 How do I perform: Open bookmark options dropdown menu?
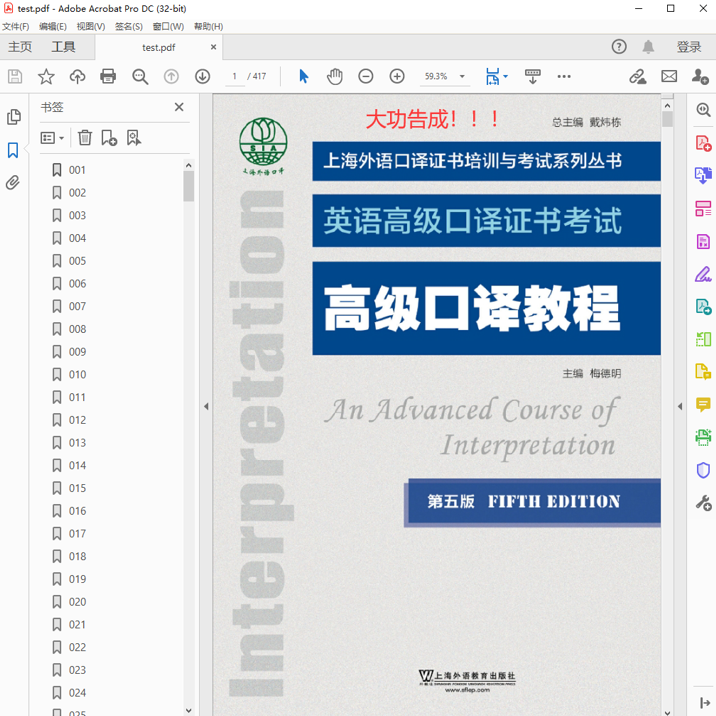point(52,138)
